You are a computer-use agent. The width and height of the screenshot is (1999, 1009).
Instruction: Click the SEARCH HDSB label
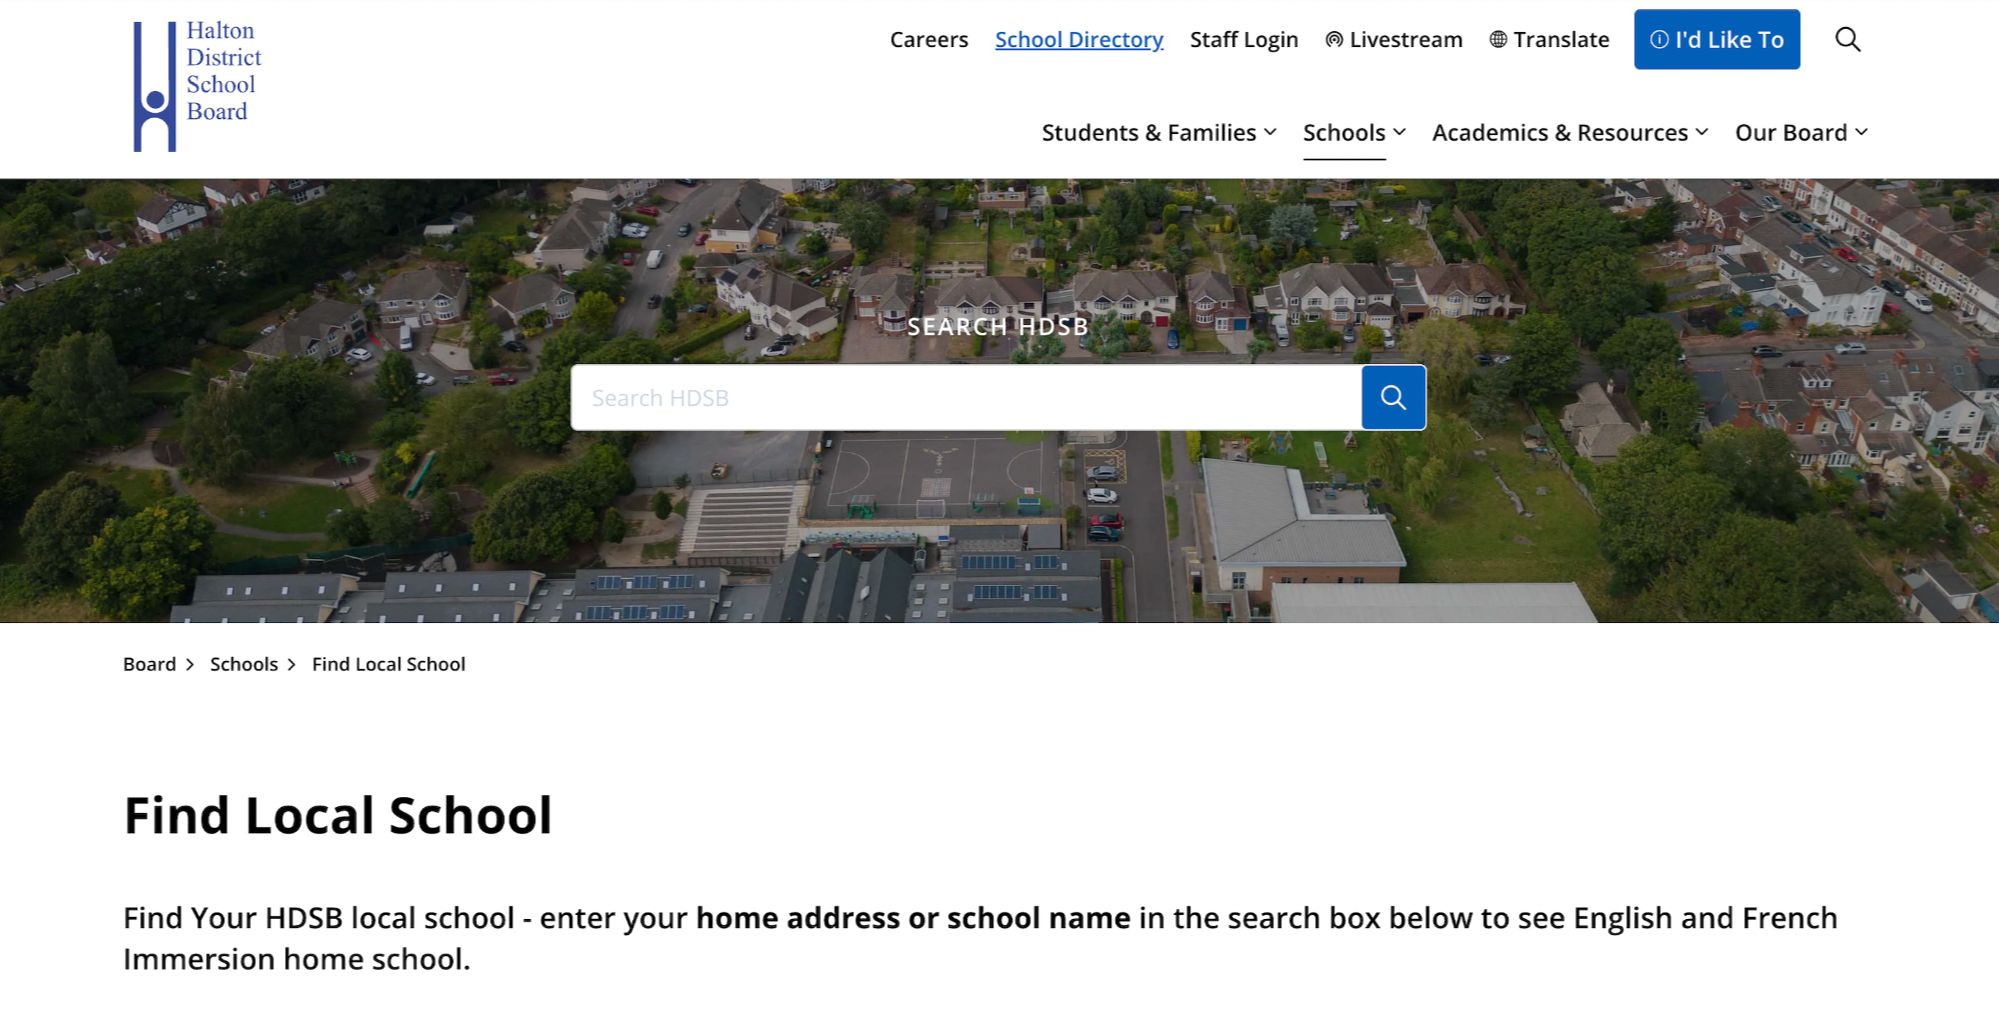click(x=998, y=327)
